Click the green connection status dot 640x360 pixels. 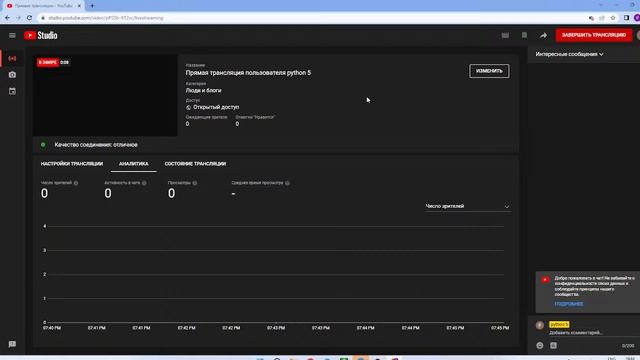[43, 145]
